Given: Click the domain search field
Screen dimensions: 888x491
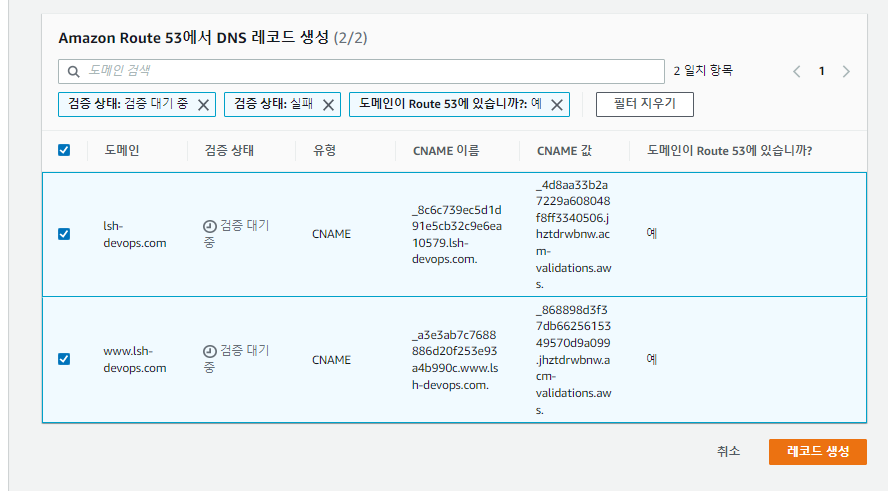Looking at the screenshot, I should 361,71.
